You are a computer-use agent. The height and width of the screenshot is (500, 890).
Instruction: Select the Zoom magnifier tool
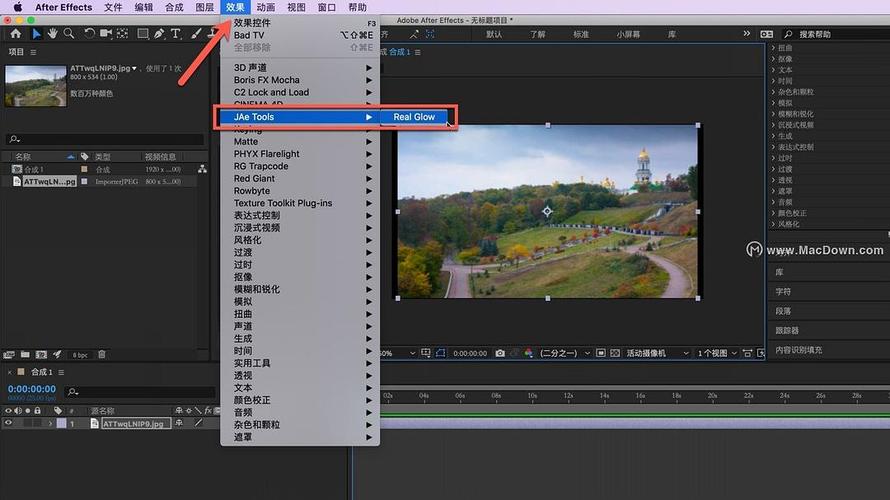tap(69, 34)
